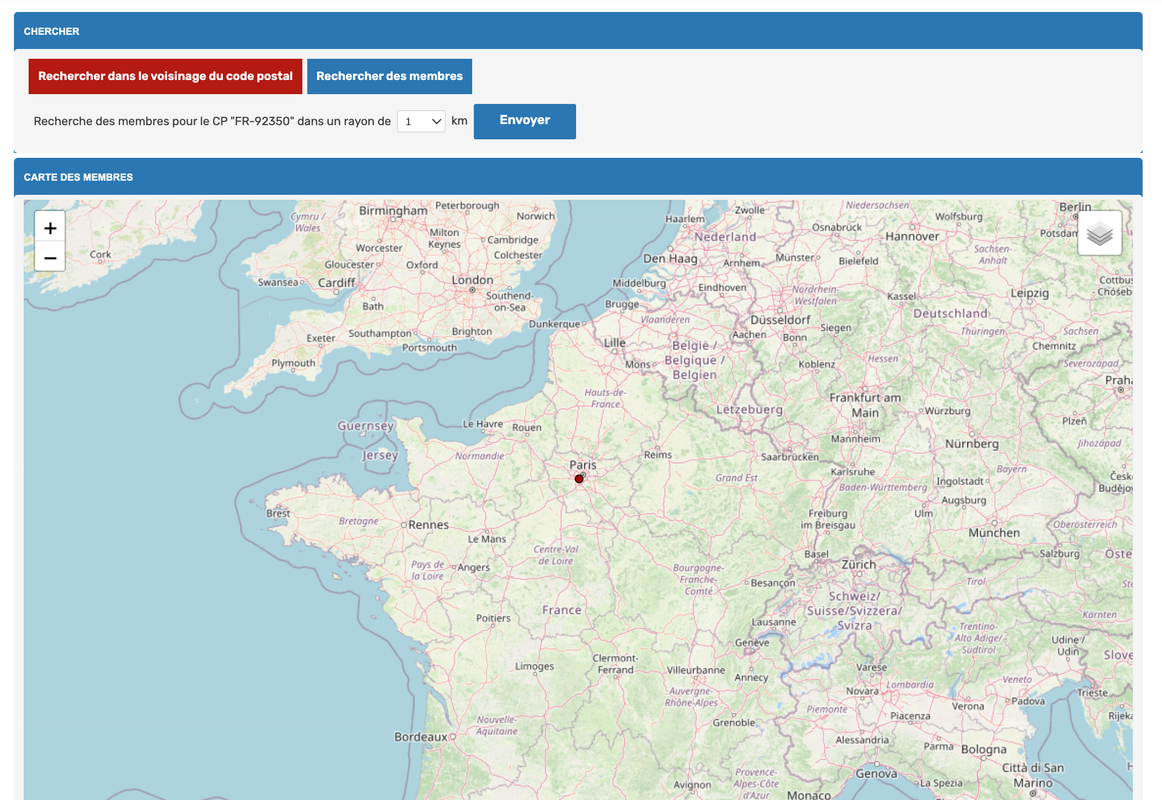Click the Hannover label on the map
The width and height of the screenshot is (1162, 800).
pyautogui.click(x=912, y=236)
